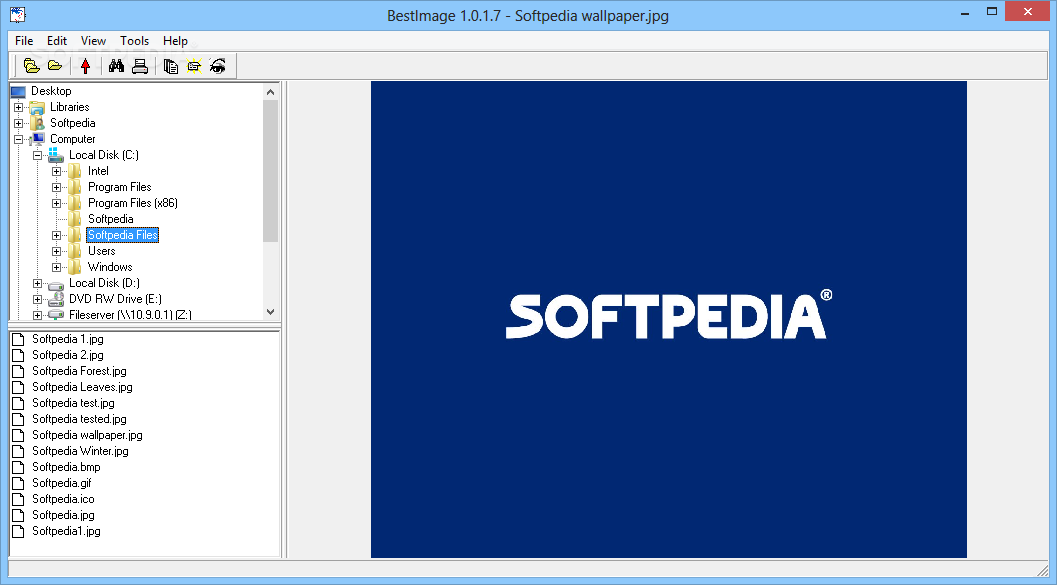This screenshot has width=1057, height=585.
Task: Select the Program Files (x86) folder label
Action: tap(133, 203)
